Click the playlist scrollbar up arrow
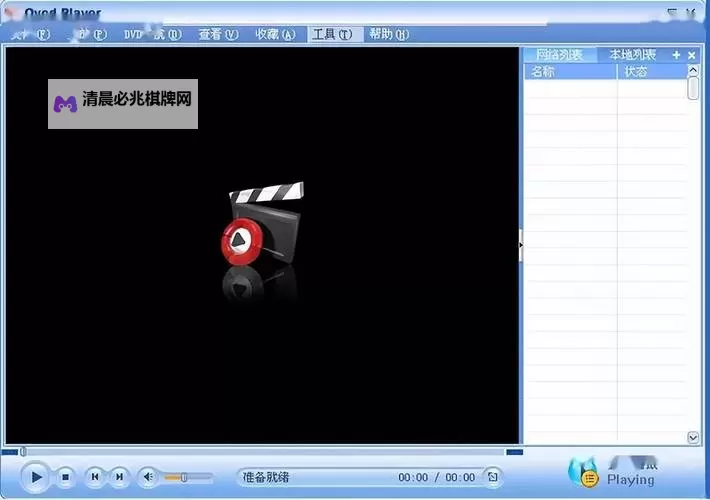 pos(693,70)
